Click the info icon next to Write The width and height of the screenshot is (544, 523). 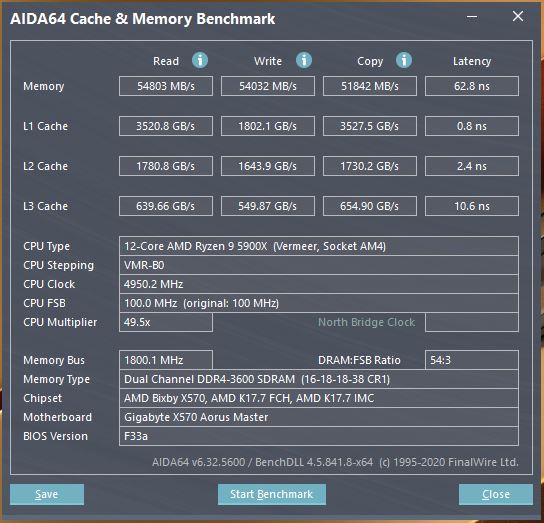304,60
